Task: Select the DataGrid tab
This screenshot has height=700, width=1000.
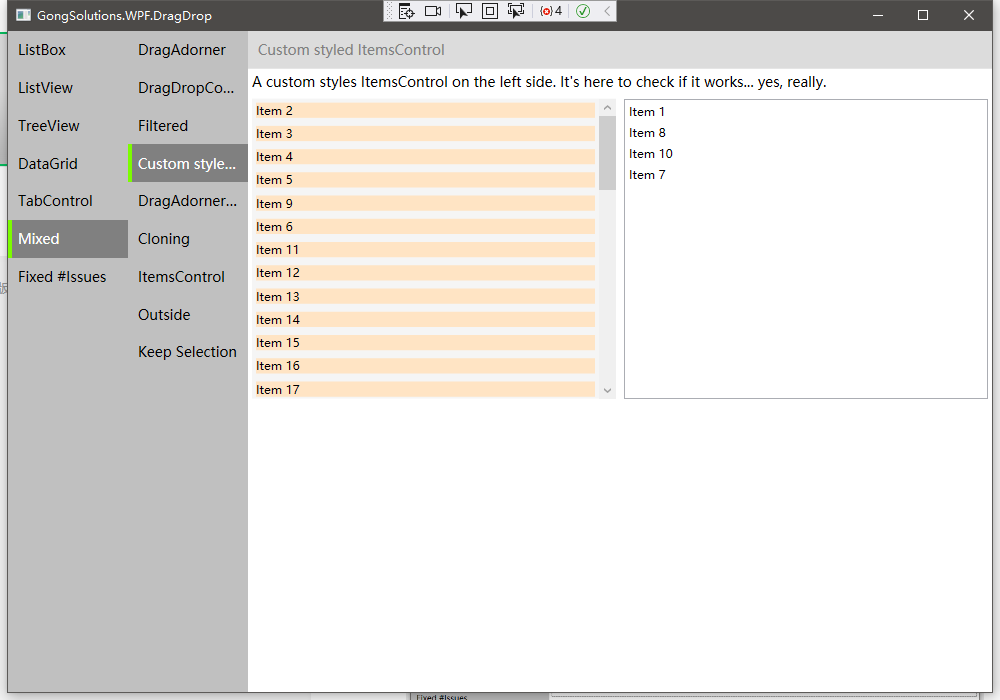Action: point(48,164)
